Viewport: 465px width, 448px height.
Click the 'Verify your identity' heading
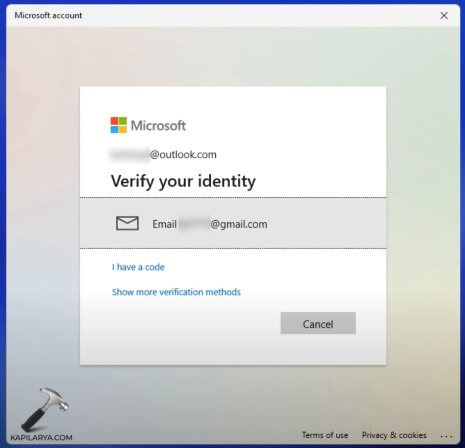pos(183,181)
